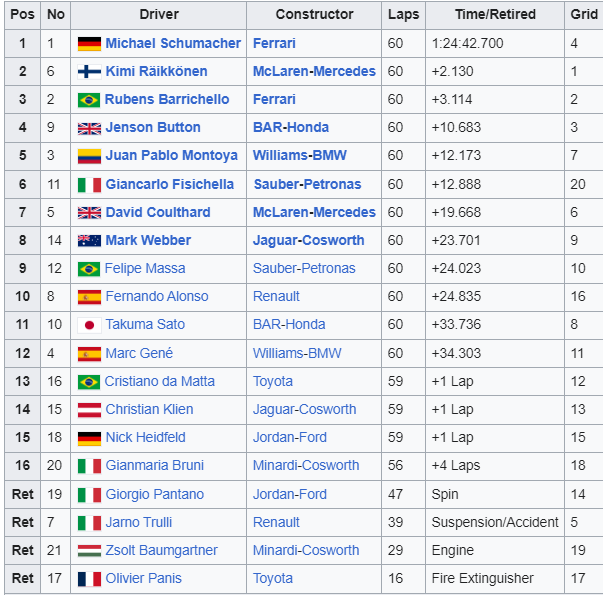Click the Colombian flag beside Juan Pablo Montoya
The image size is (603, 595).
click(89, 156)
